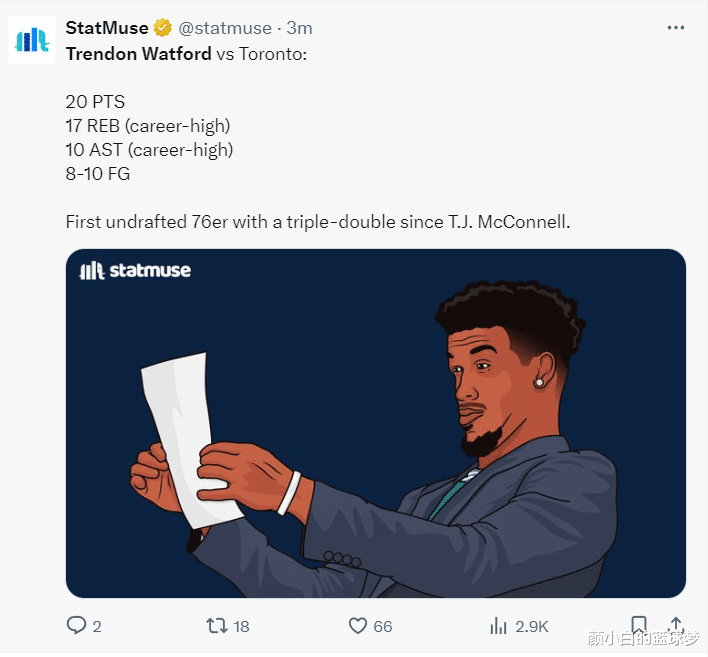Click the retweet count of 18
The height and width of the screenshot is (657, 708).
tap(241, 627)
